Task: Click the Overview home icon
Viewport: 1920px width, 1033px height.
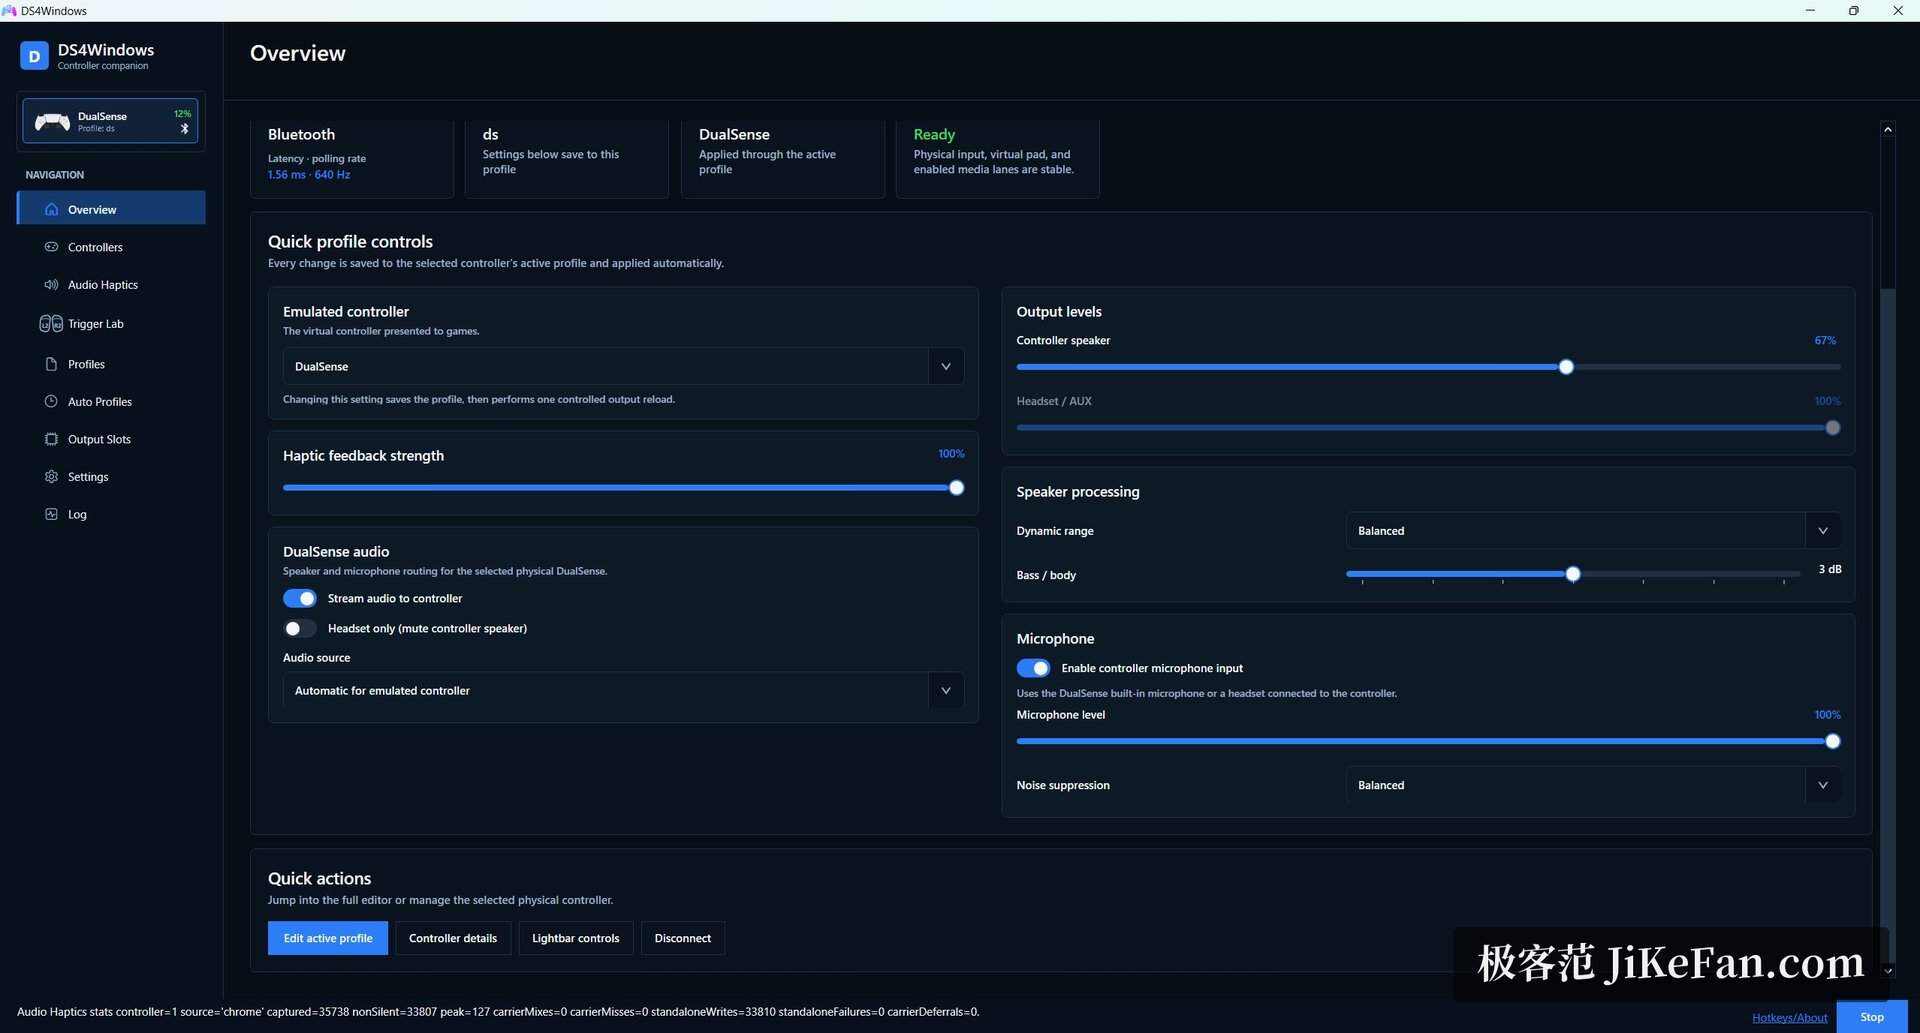Action: [x=51, y=210]
